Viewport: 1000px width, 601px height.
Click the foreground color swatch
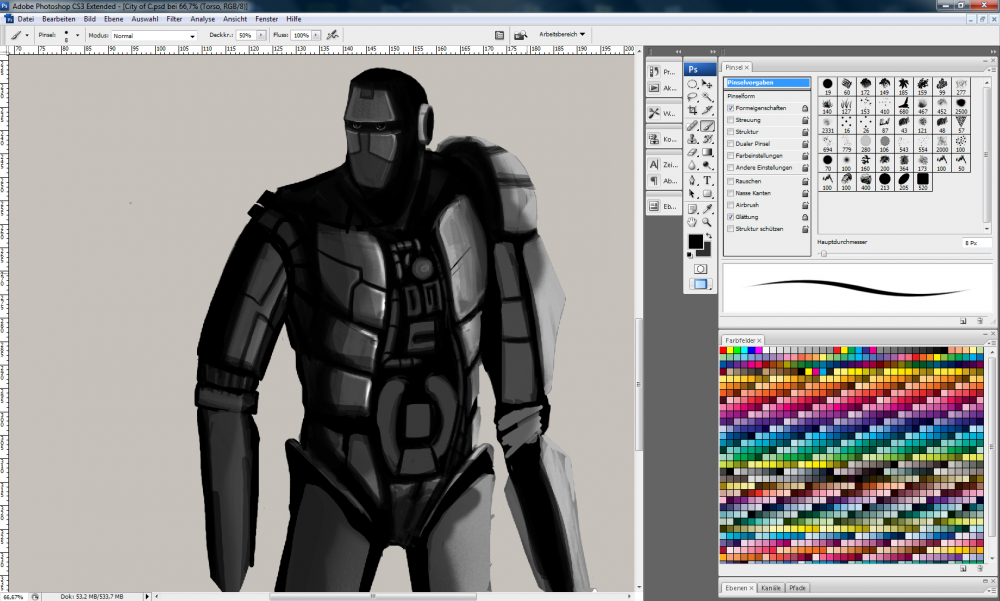694,242
